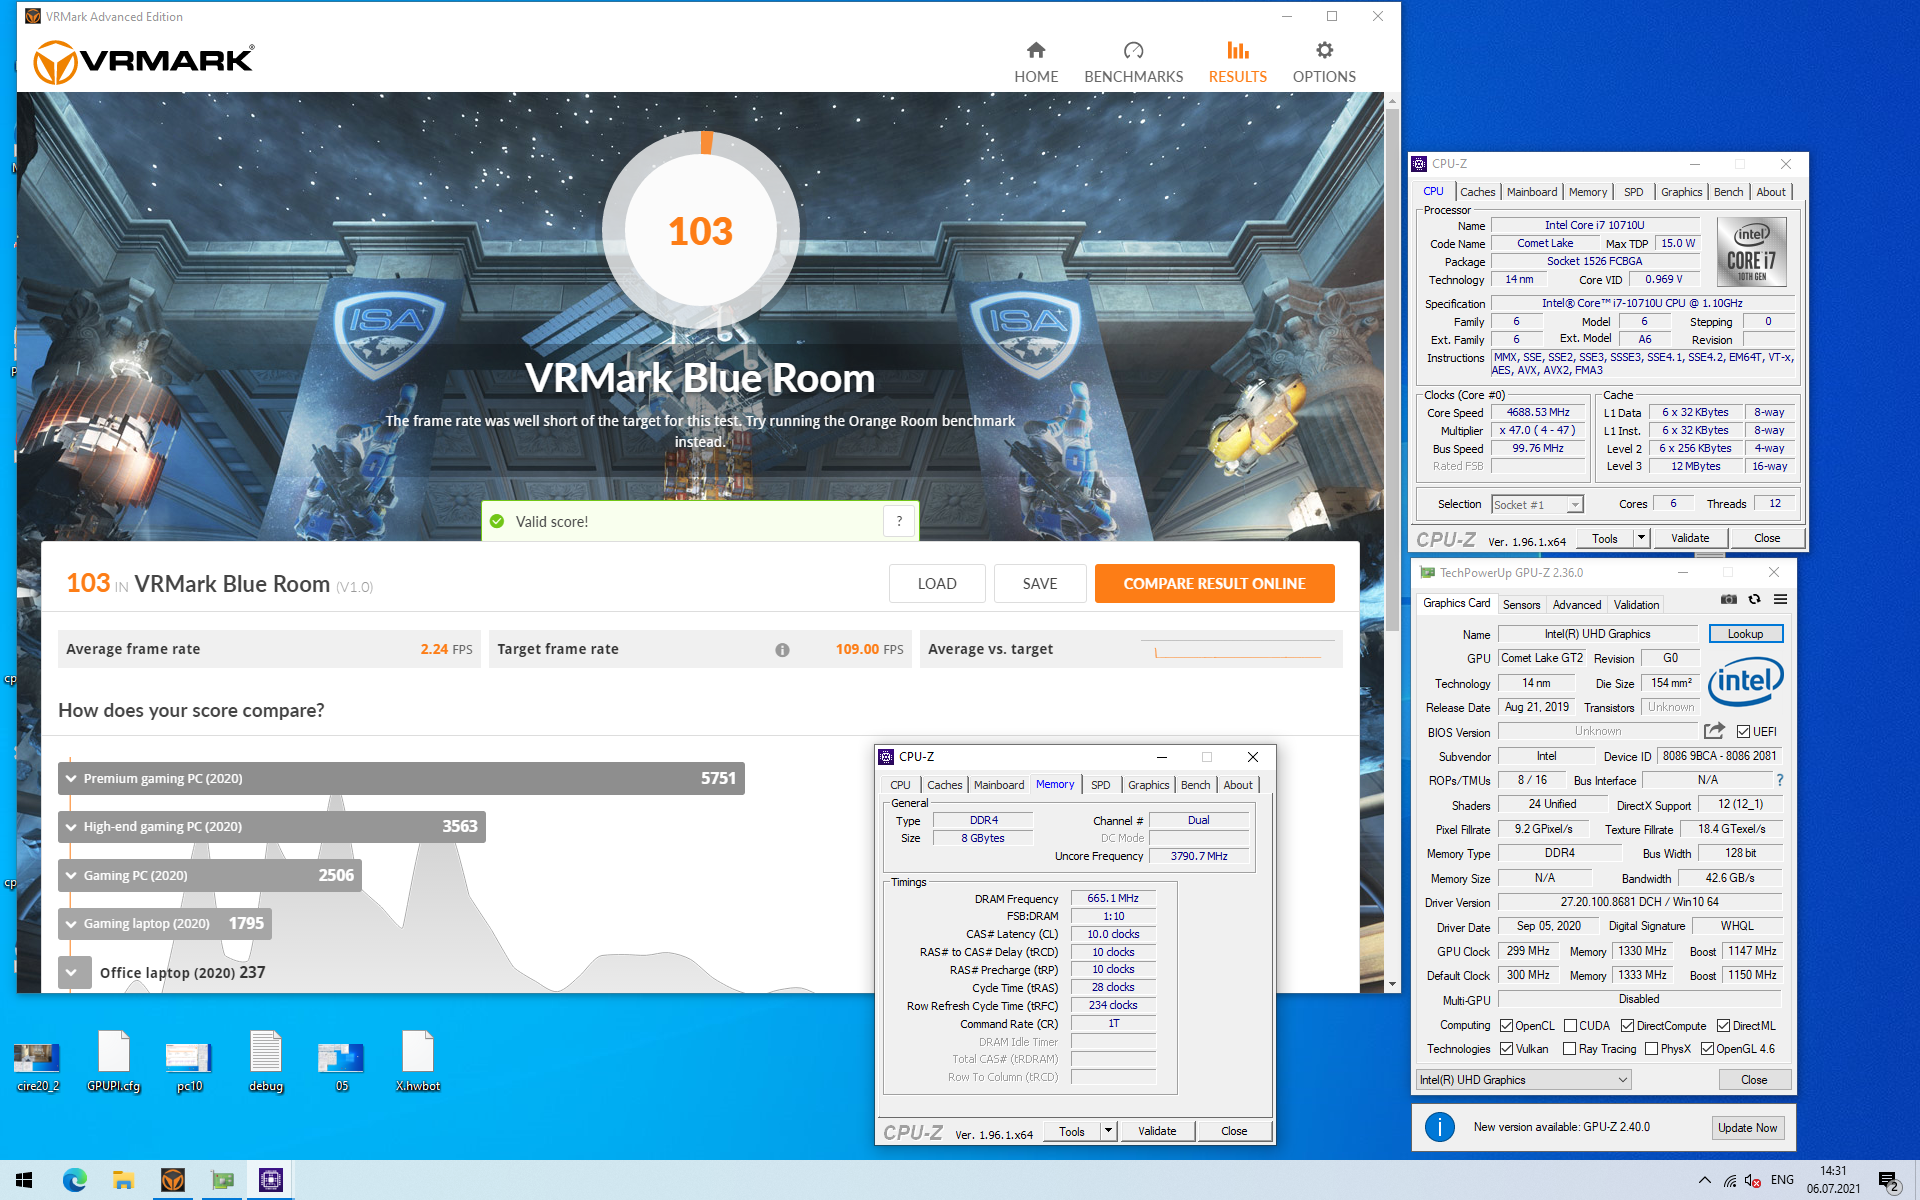
Task: Open the debug desktop file
Action: coord(265,1061)
